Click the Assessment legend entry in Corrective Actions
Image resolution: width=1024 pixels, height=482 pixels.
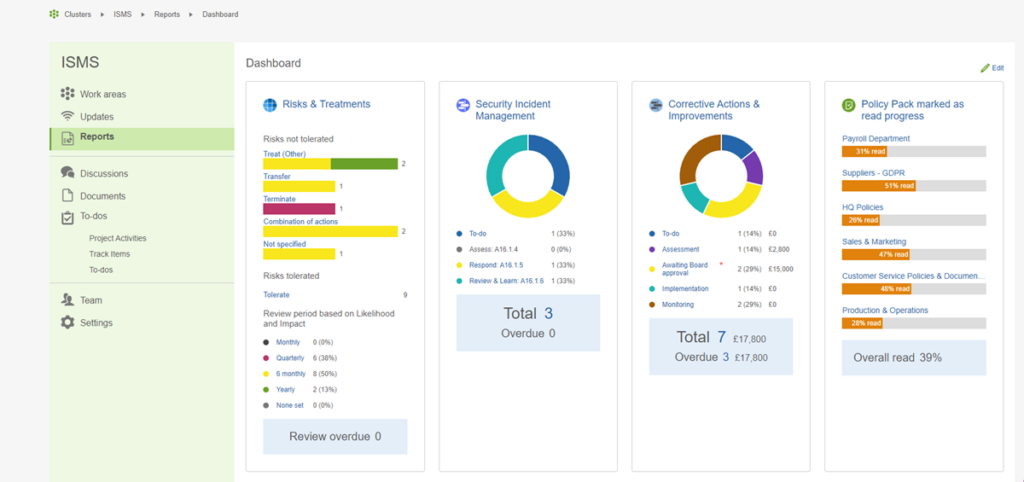(x=680, y=249)
